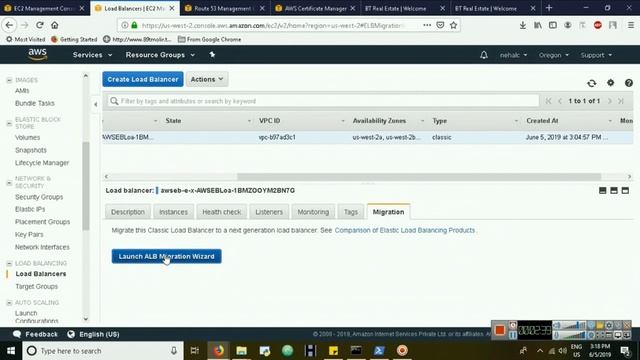Go to last page of results
The image size is (640, 360).
click(x=621, y=101)
